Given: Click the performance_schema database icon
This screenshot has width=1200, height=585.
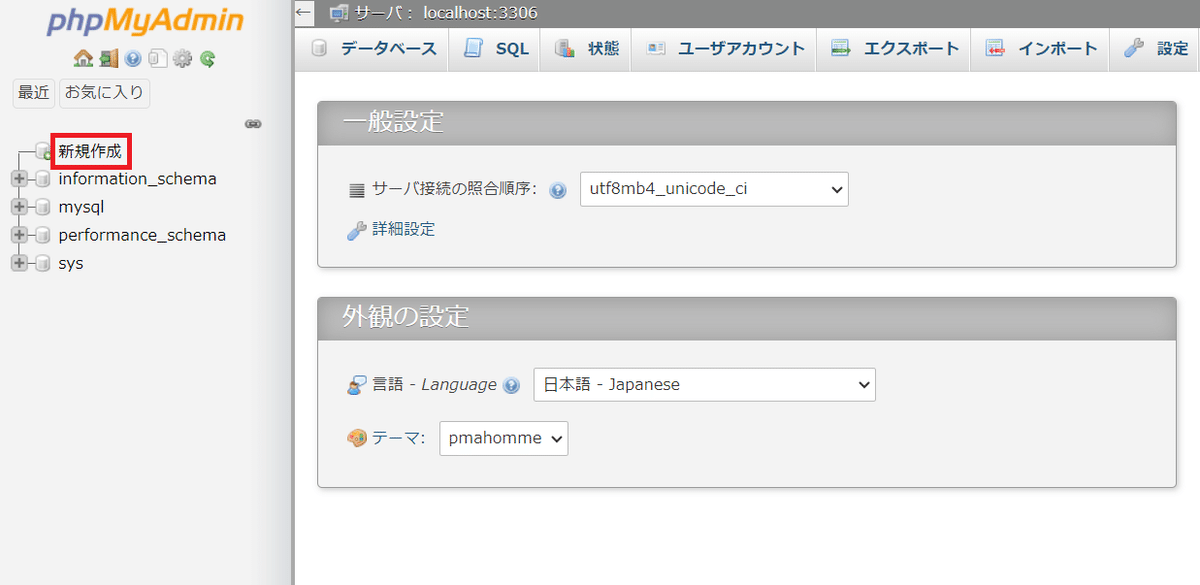Looking at the screenshot, I should pyautogui.click(x=42, y=236).
